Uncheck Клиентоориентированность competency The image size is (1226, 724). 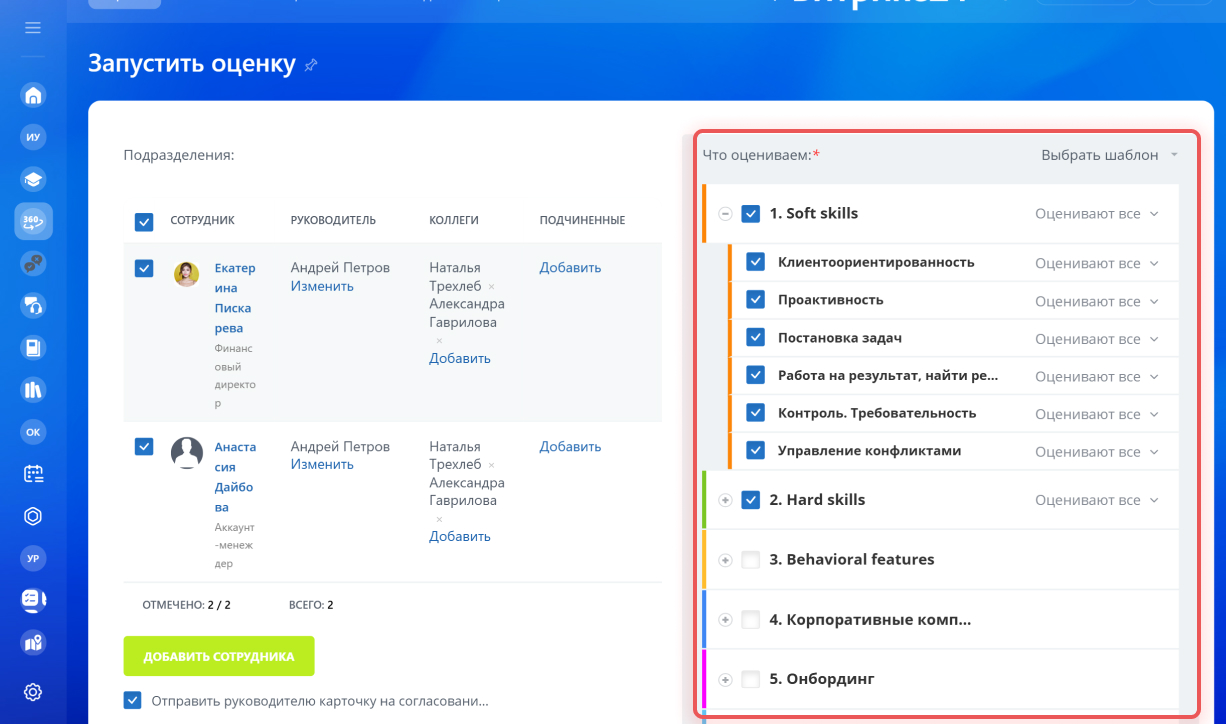756,263
